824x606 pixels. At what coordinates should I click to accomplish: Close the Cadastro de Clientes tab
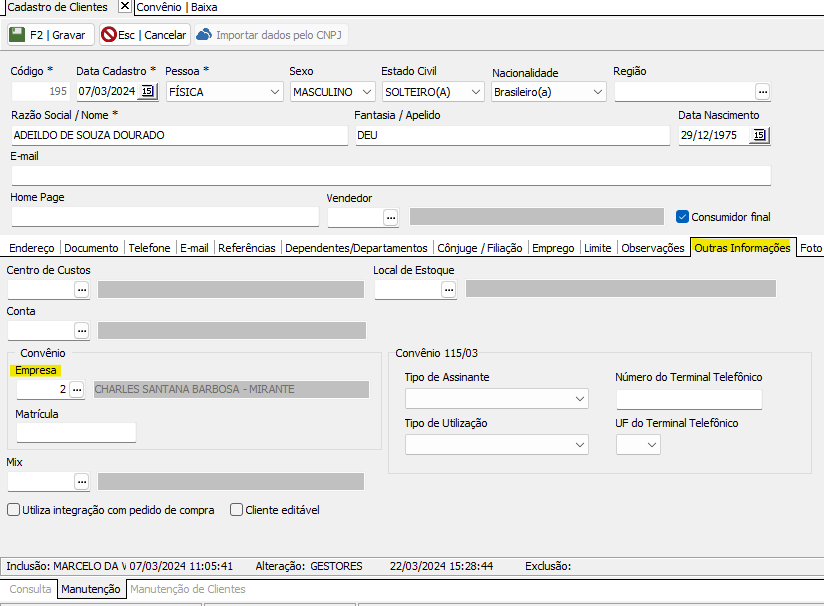124,6
